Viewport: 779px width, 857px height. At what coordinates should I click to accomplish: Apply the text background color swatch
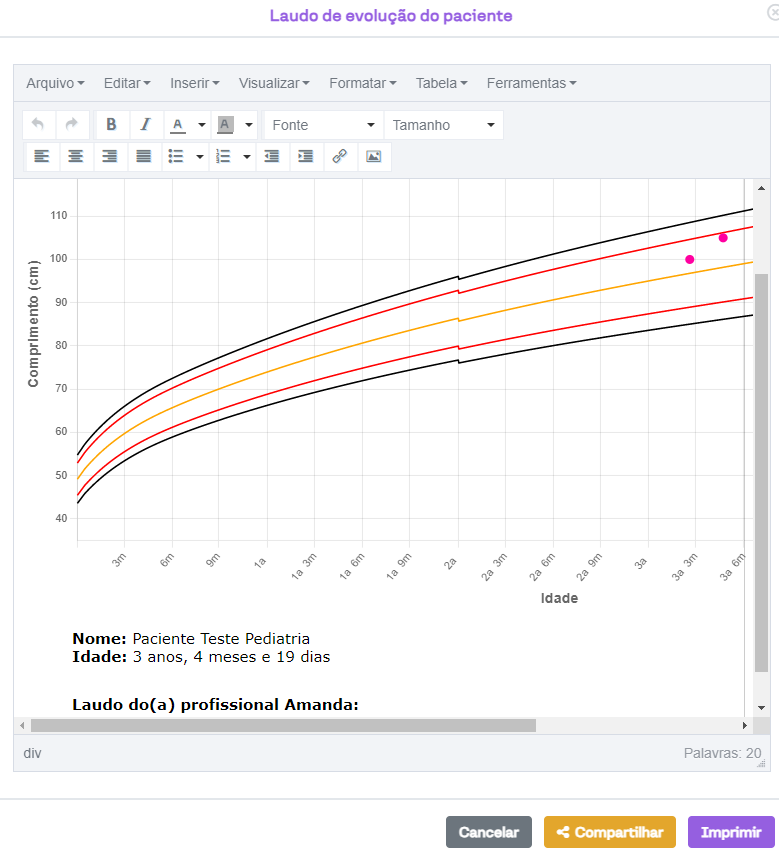[225, 125]
